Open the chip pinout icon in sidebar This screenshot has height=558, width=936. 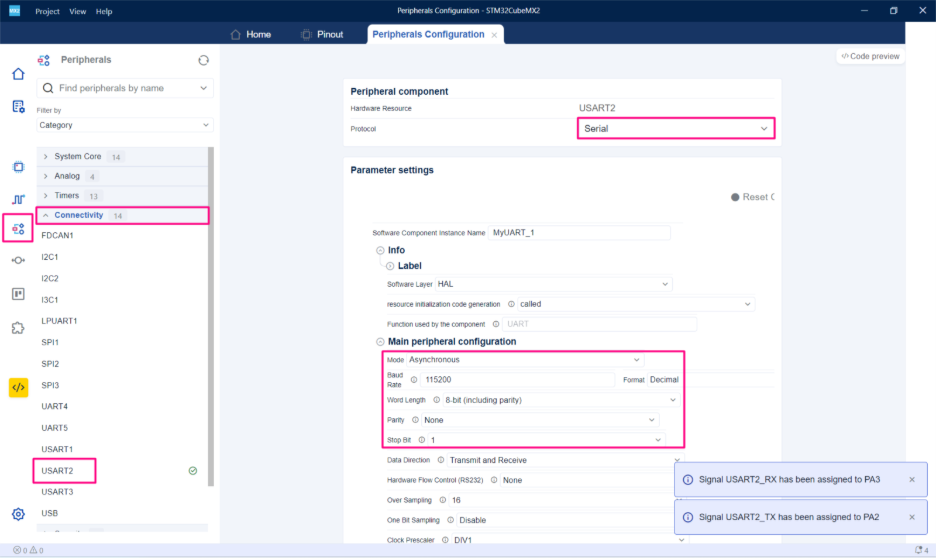pyautogui.click(x=19, y=167)
